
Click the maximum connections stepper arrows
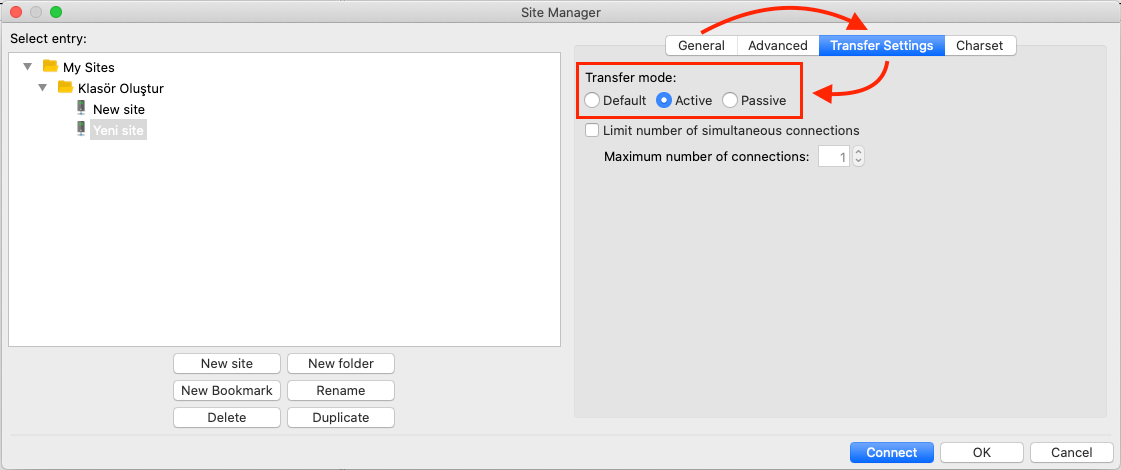tap(858, 157)
